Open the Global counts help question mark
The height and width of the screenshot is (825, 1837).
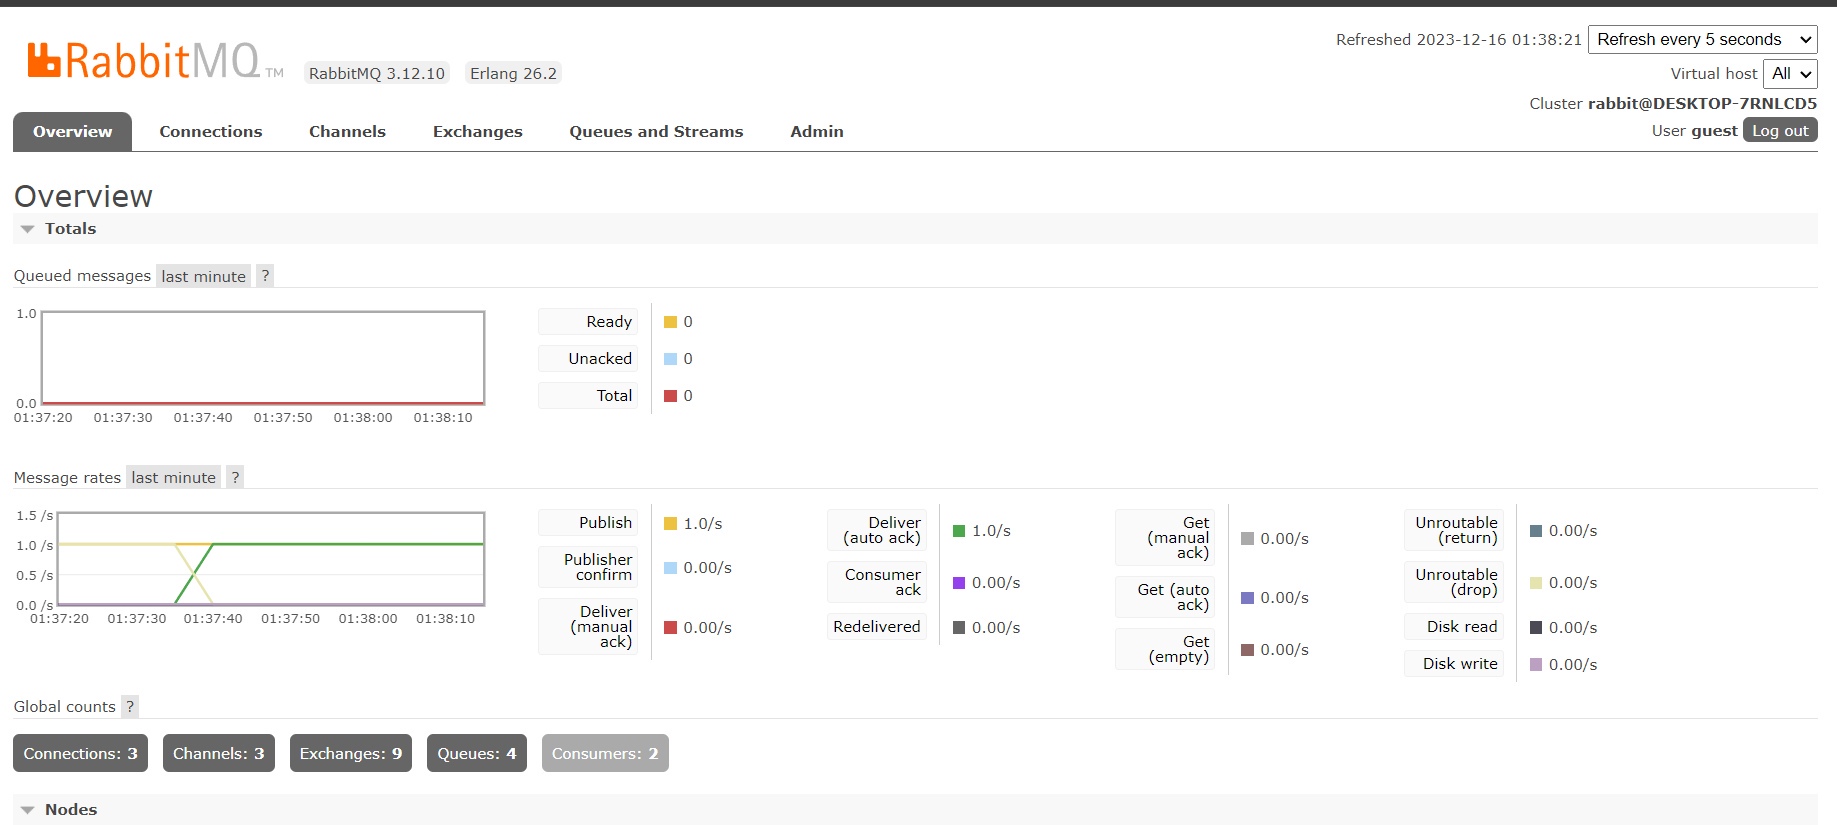pos(130,706)
